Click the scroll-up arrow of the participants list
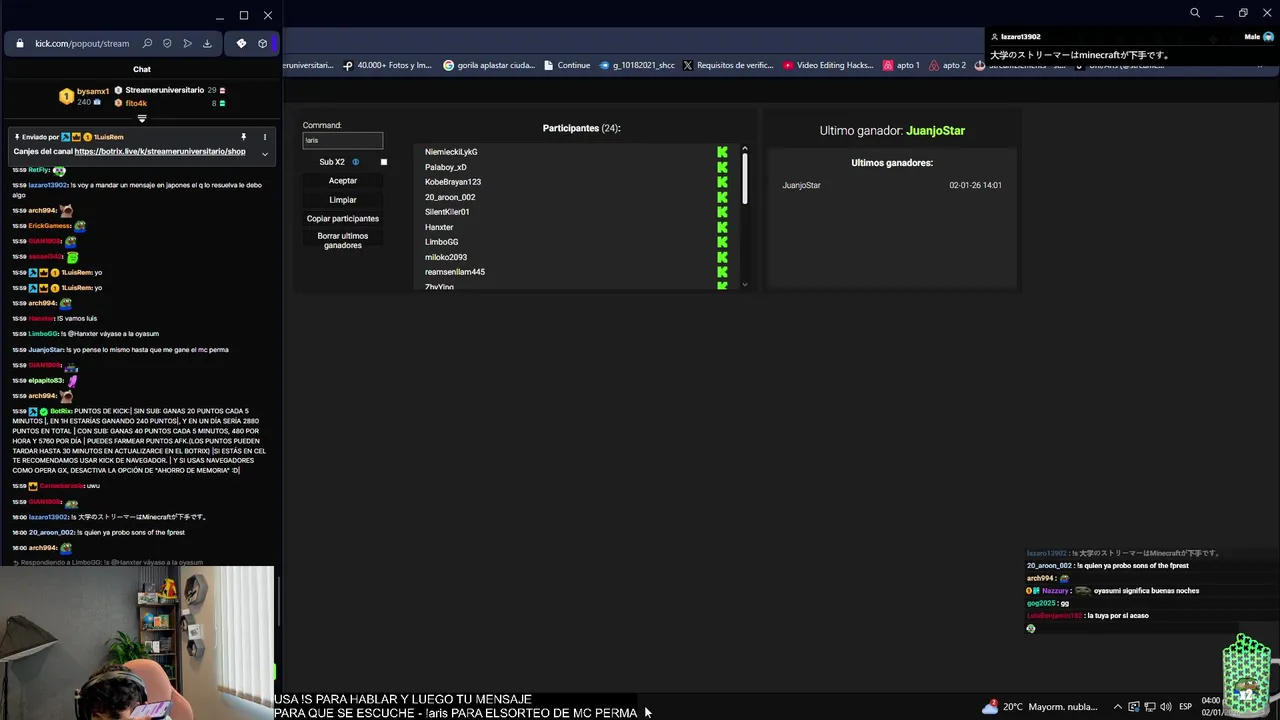The width and height of the screenshot is (1280, 720). click(x=744, y=149)
